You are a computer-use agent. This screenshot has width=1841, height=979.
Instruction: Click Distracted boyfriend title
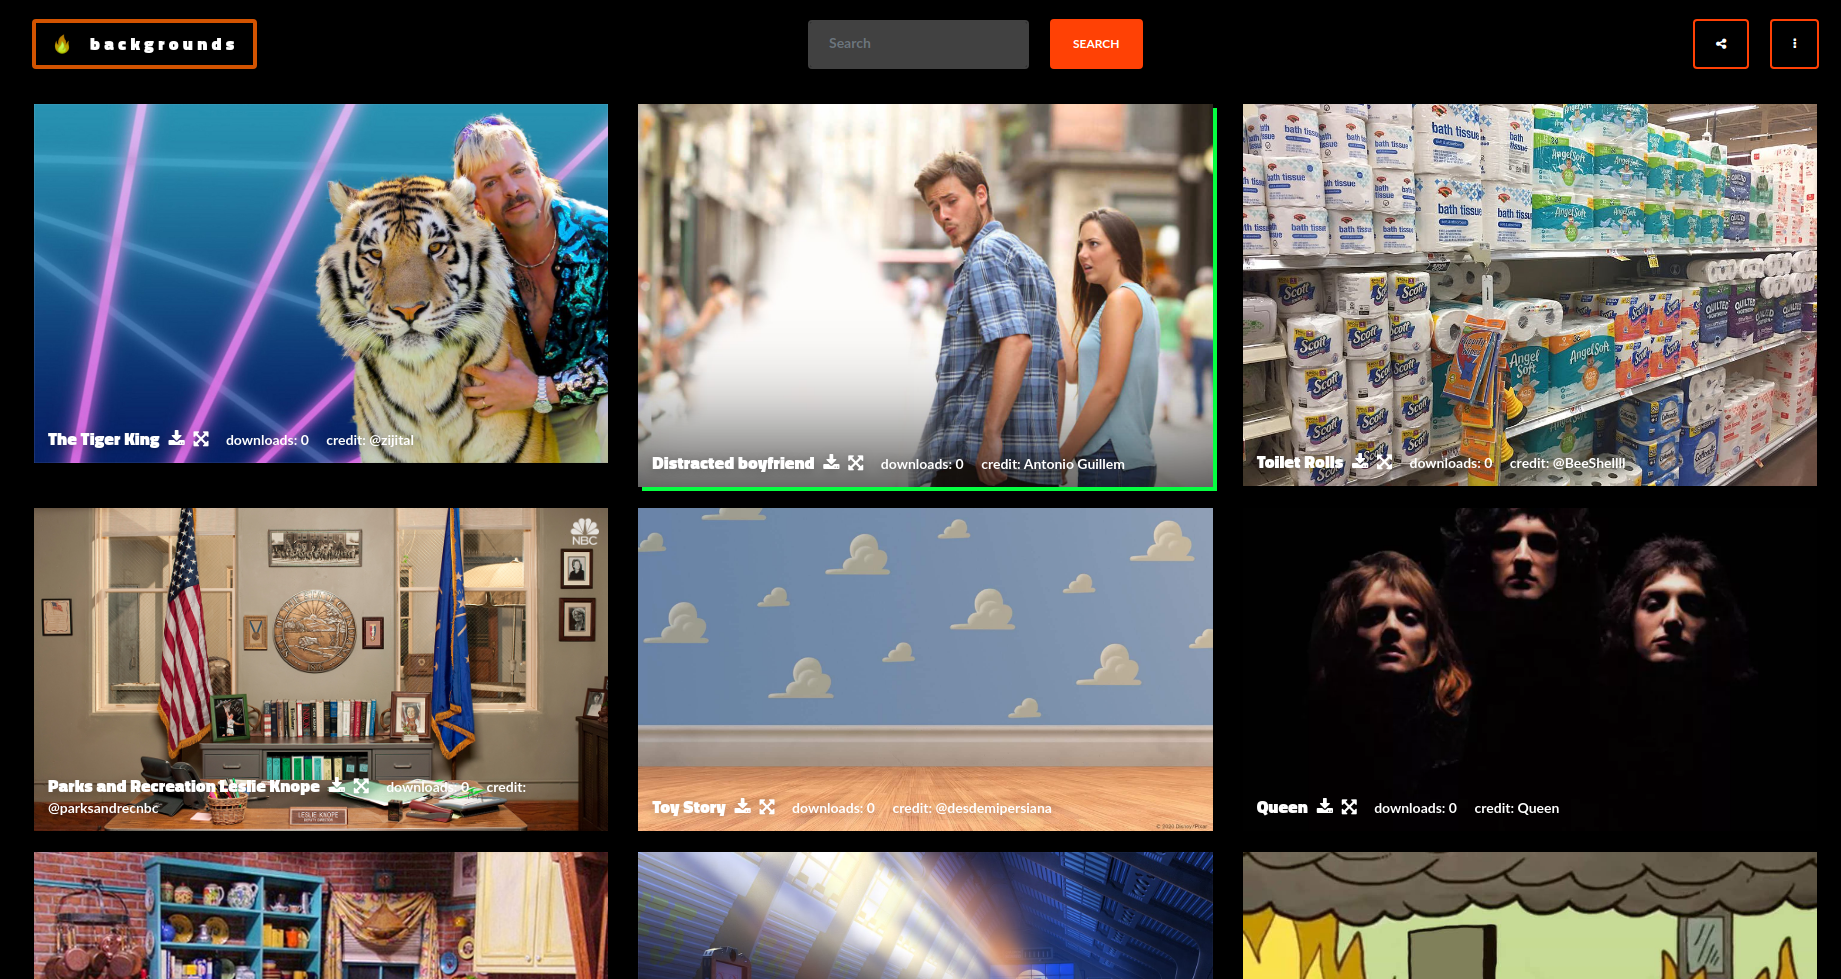[733, 463]
